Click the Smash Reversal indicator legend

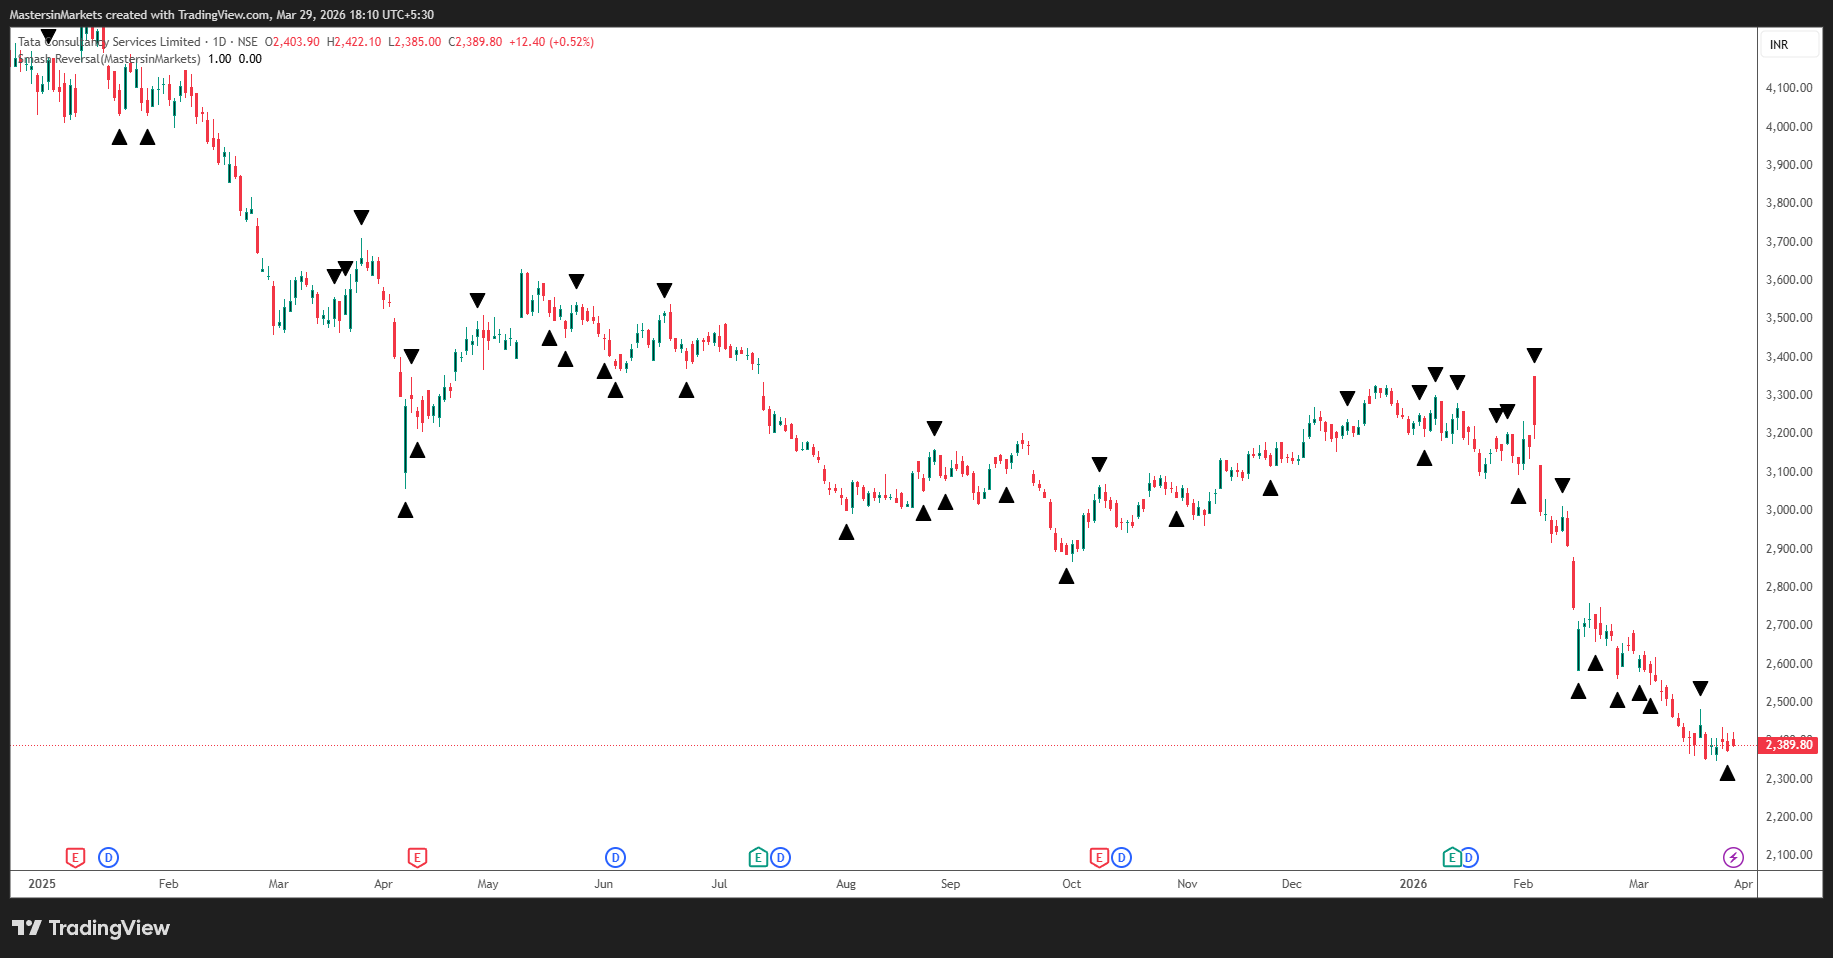point(110,59)
